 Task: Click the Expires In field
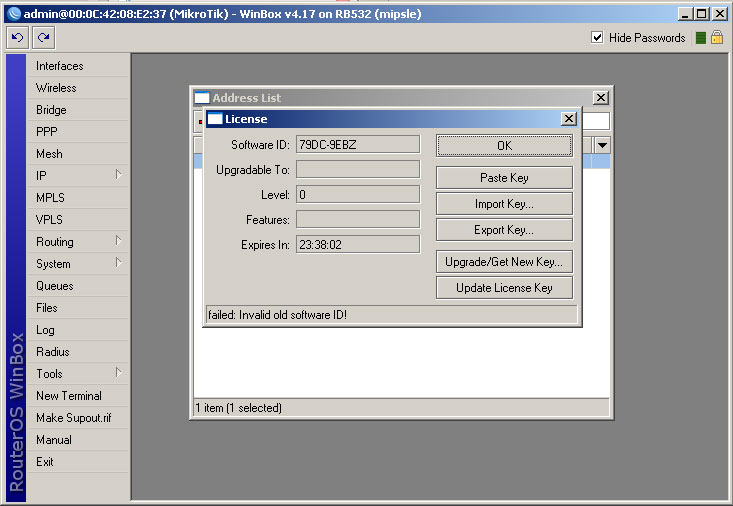coord(358,245)
